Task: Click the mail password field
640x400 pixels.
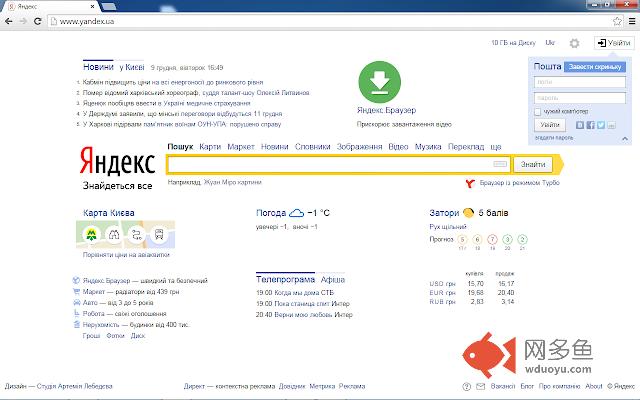Action: point(580,98)
